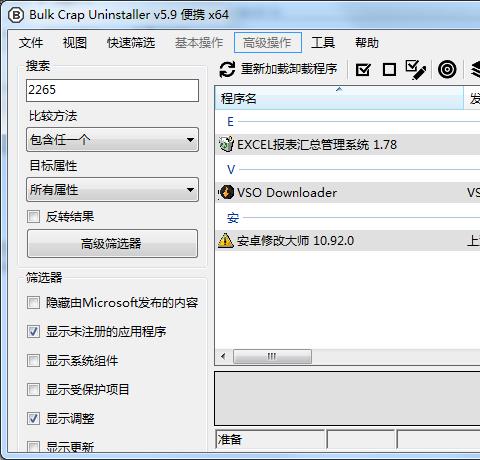Click the select all checked-box toolbar icon
This screenshot has height=460, width=480.
[x=363, y=69]
